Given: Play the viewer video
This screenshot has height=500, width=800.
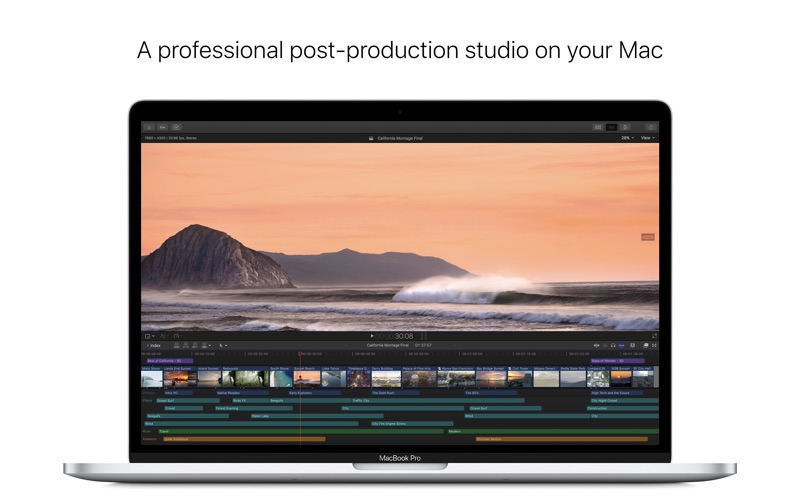Looking at the screenshot, I should (372, 336).
